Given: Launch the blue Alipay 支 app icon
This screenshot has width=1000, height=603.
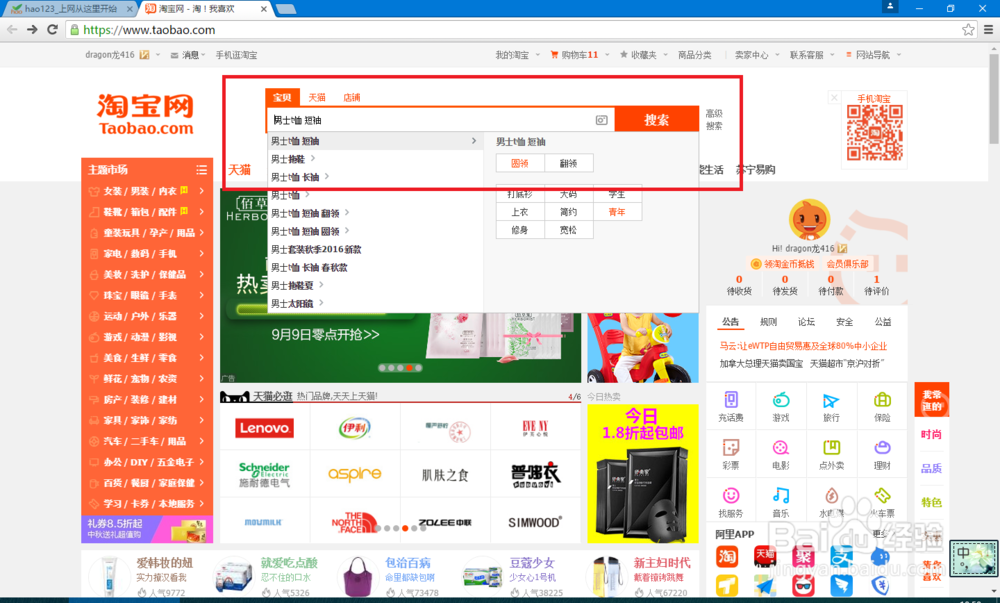Looking at the screenshot, I should click(842, 556).
